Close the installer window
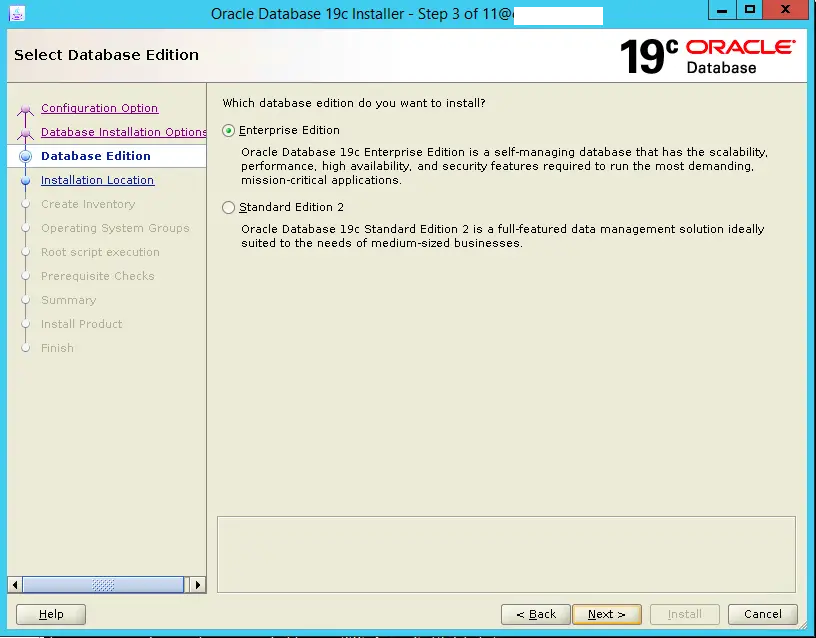The height and width of the screenshot is (638, 816). click(786, 10)
